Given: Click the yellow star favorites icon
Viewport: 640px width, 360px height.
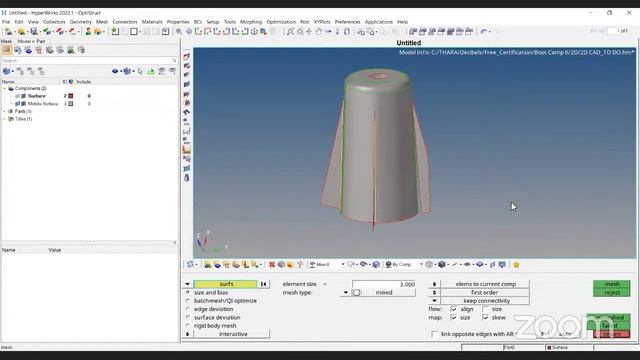Looking at the screenshot, I should click(x=516, y=264).
